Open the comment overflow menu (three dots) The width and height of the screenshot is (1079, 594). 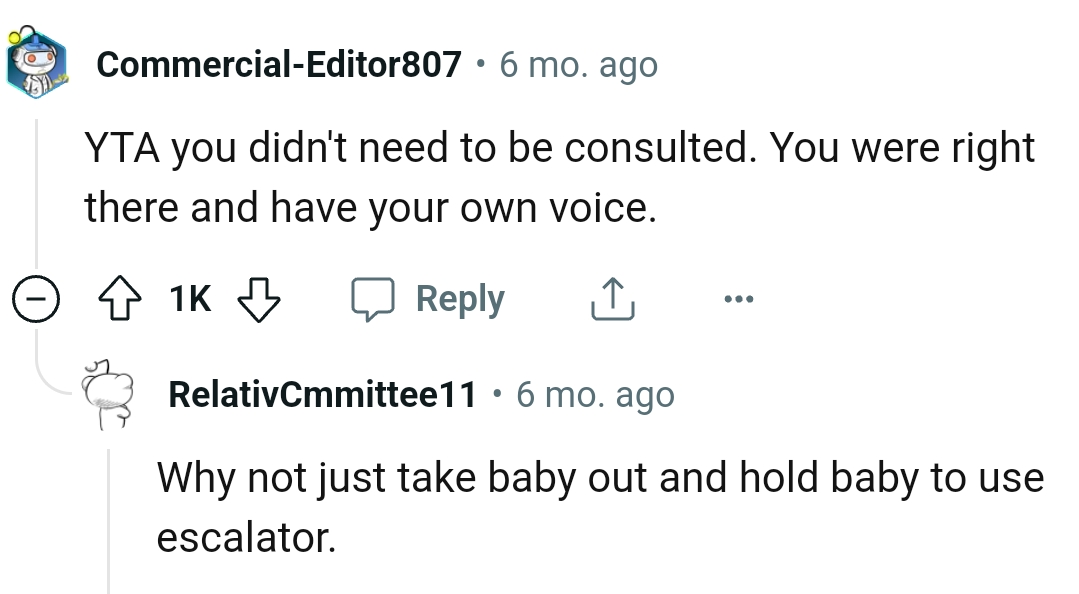click(x=738, y=297)
